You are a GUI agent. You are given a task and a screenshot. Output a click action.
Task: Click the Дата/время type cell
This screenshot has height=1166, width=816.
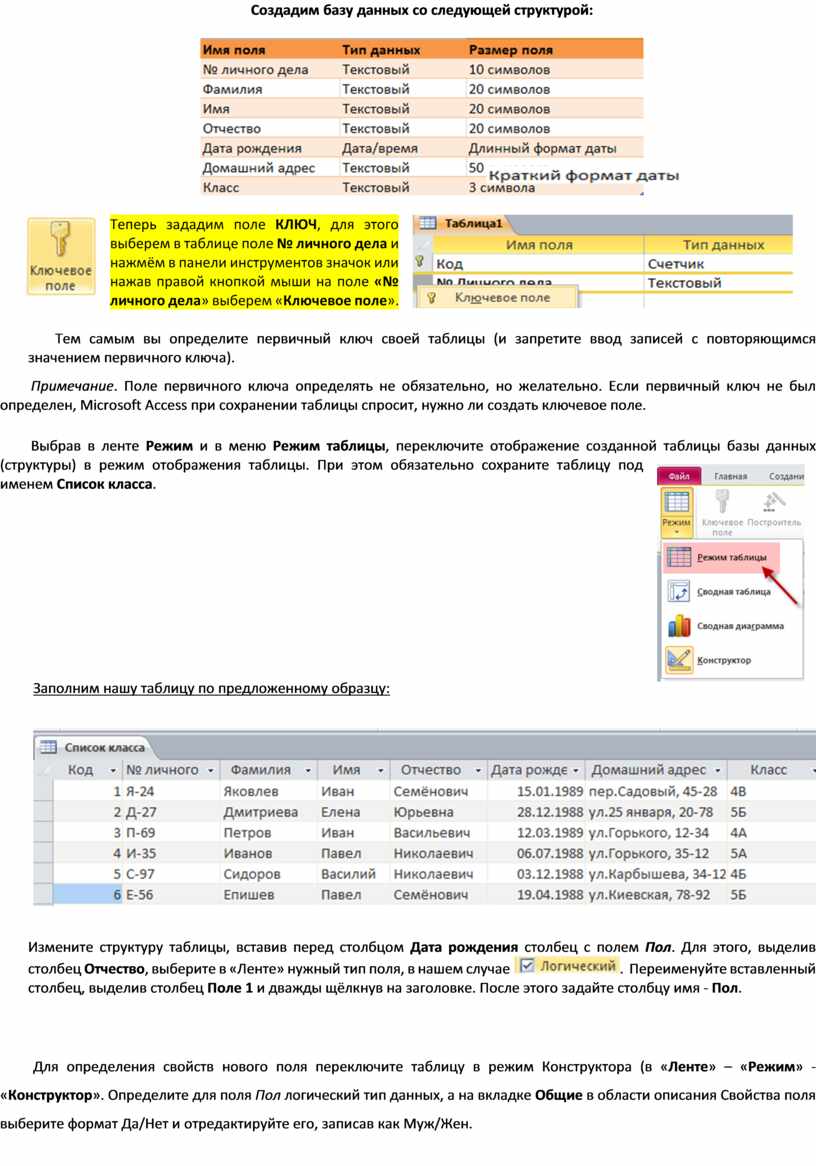379,148
